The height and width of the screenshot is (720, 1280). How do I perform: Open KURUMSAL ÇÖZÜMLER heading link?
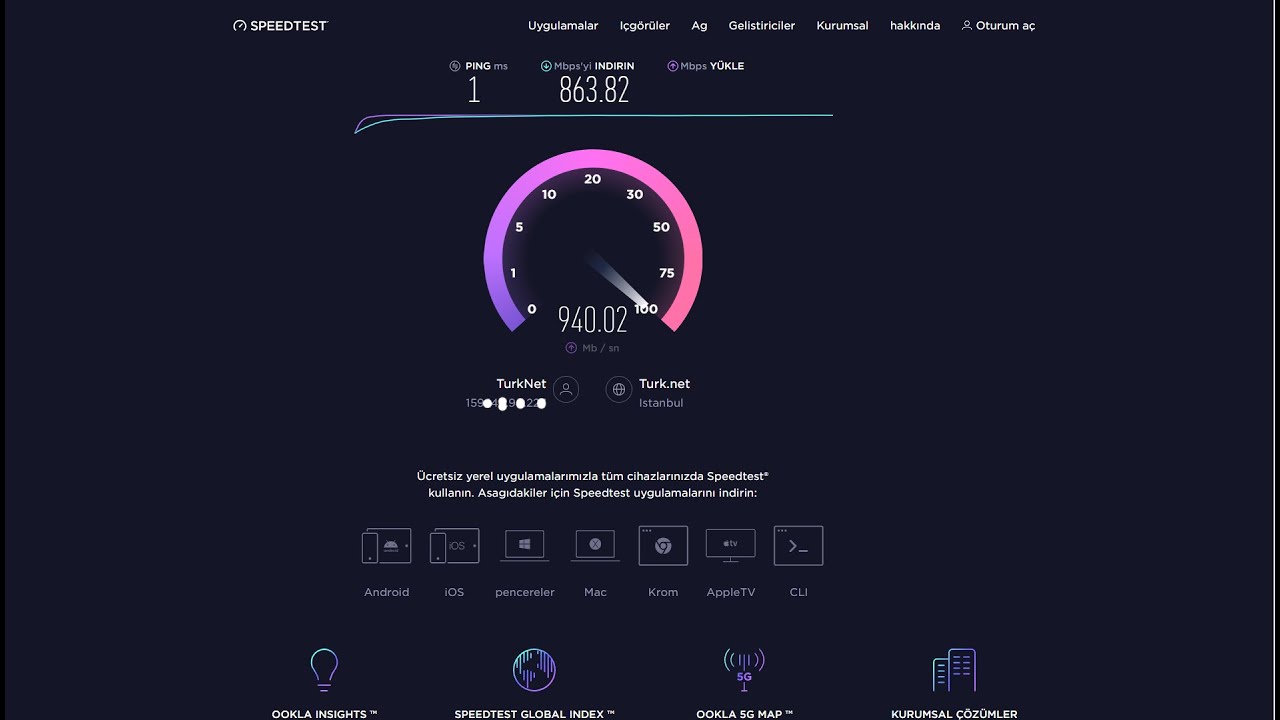tap(954, 714)
